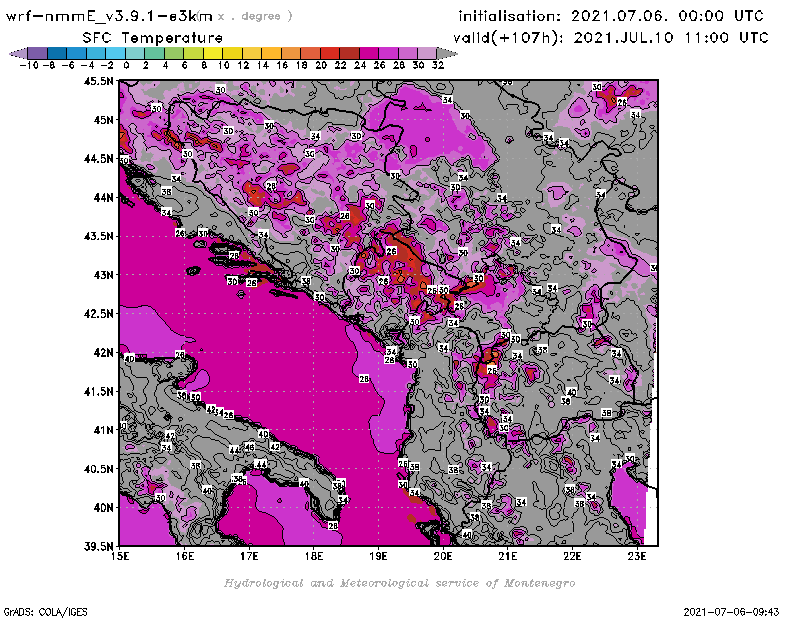Click the 44.5N latitude label
The height and width of the screenshot is (618, 800).
point(98,159)
